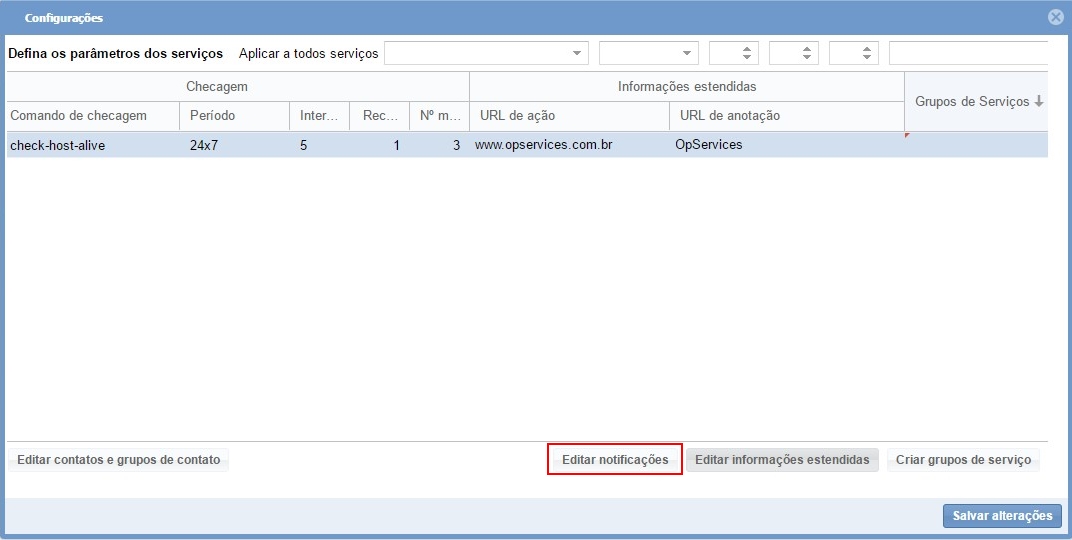
Task: Save changes with Salvar alterações
Action: tap(1002, 516)
